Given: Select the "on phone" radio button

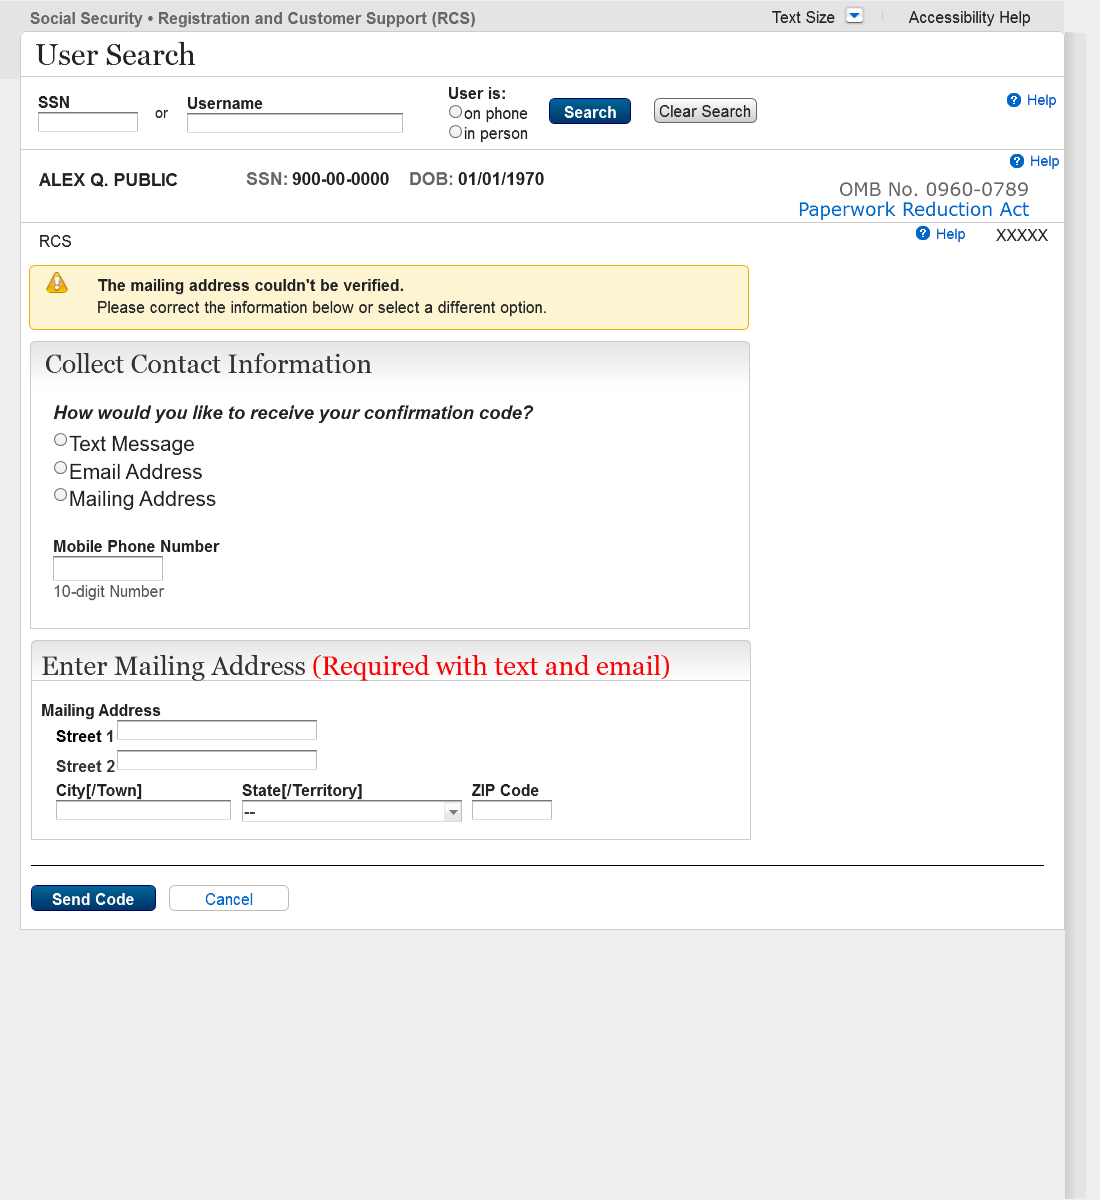Looking at the screenshot, I should point(455,112).
